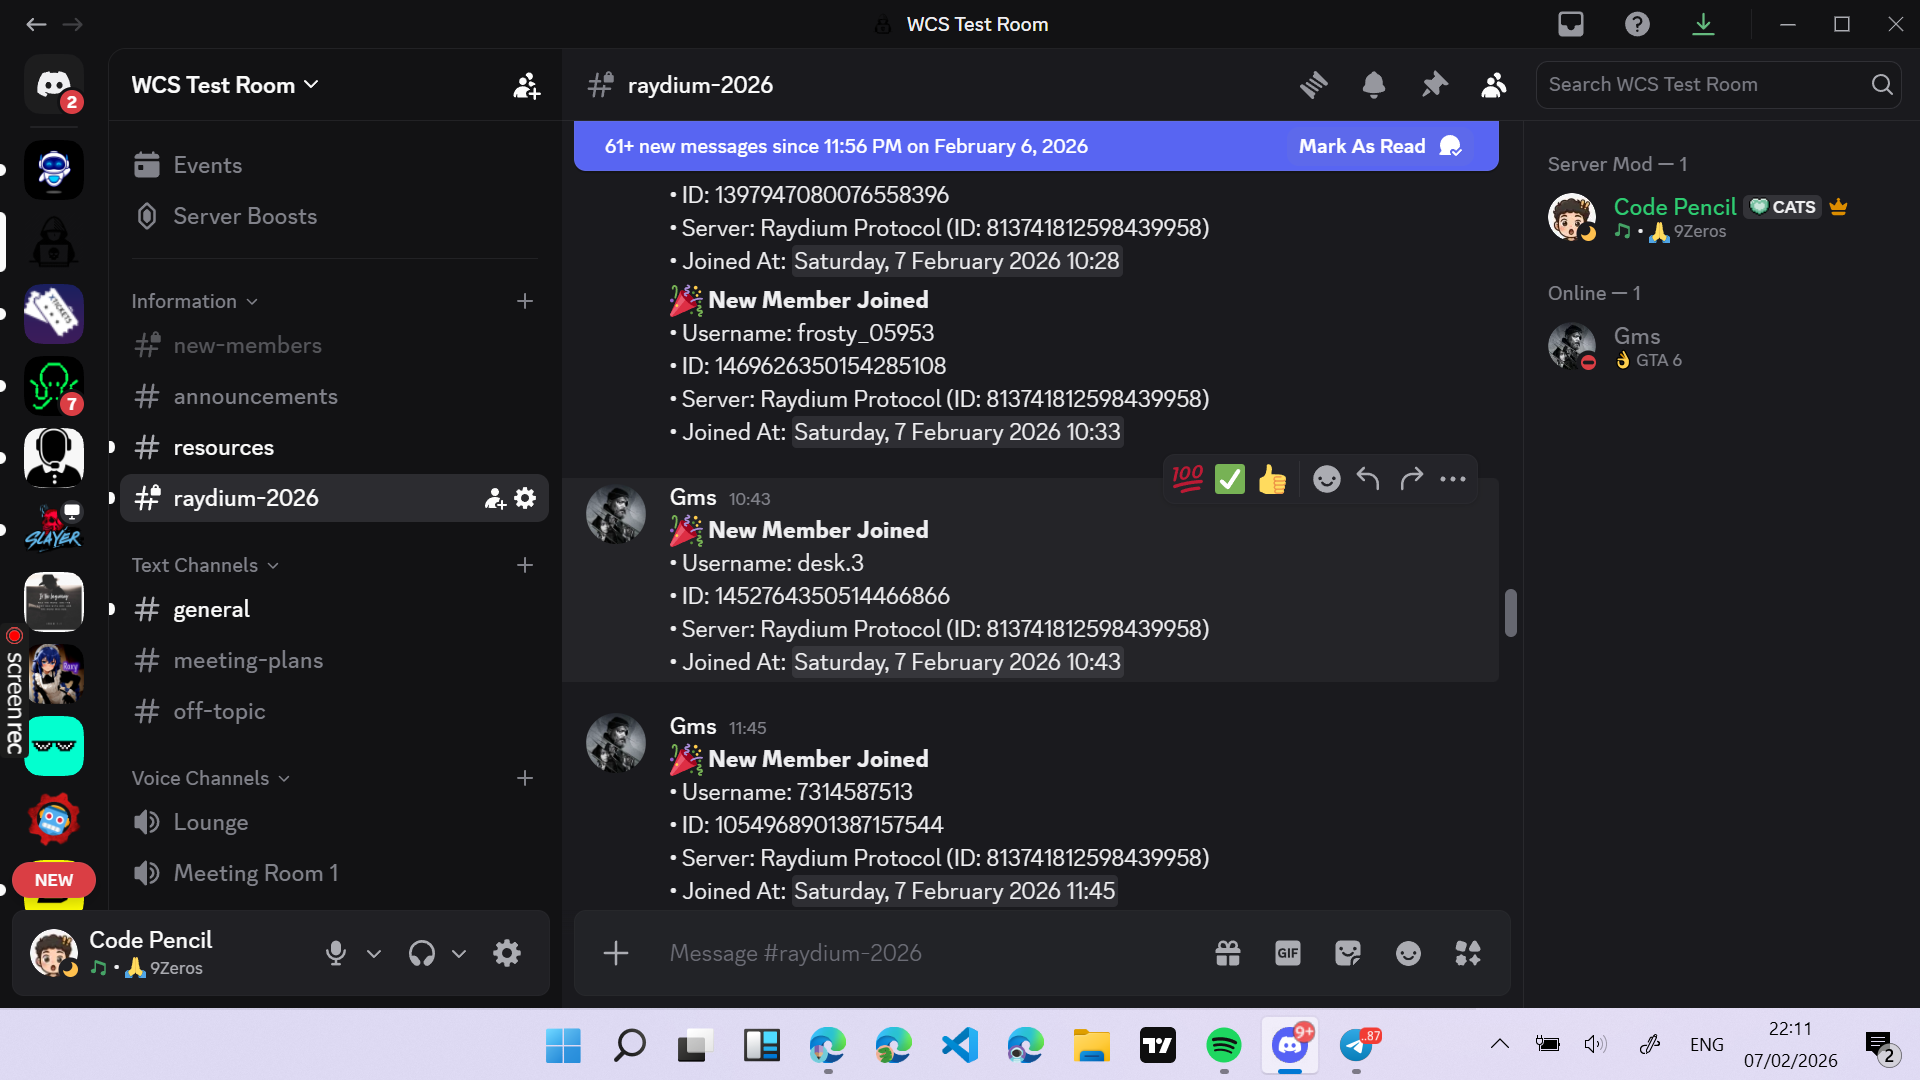Open Pinned Messages with the pin icon
Screen dimensions: 1920x1080
tap(1434, 85)
